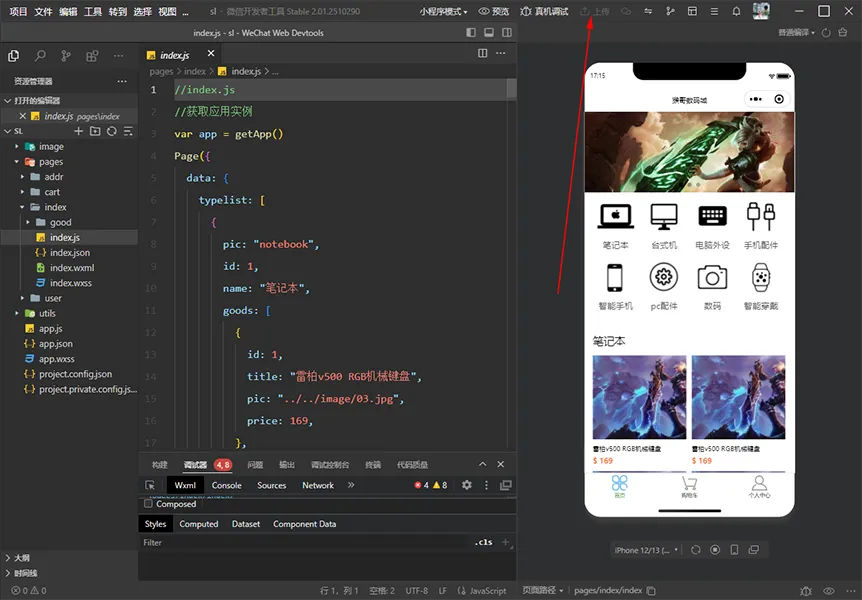This screenshot has width=862, height=600.
Task: Tap 个人中心 tab in simulator
Action: point(759,487)
